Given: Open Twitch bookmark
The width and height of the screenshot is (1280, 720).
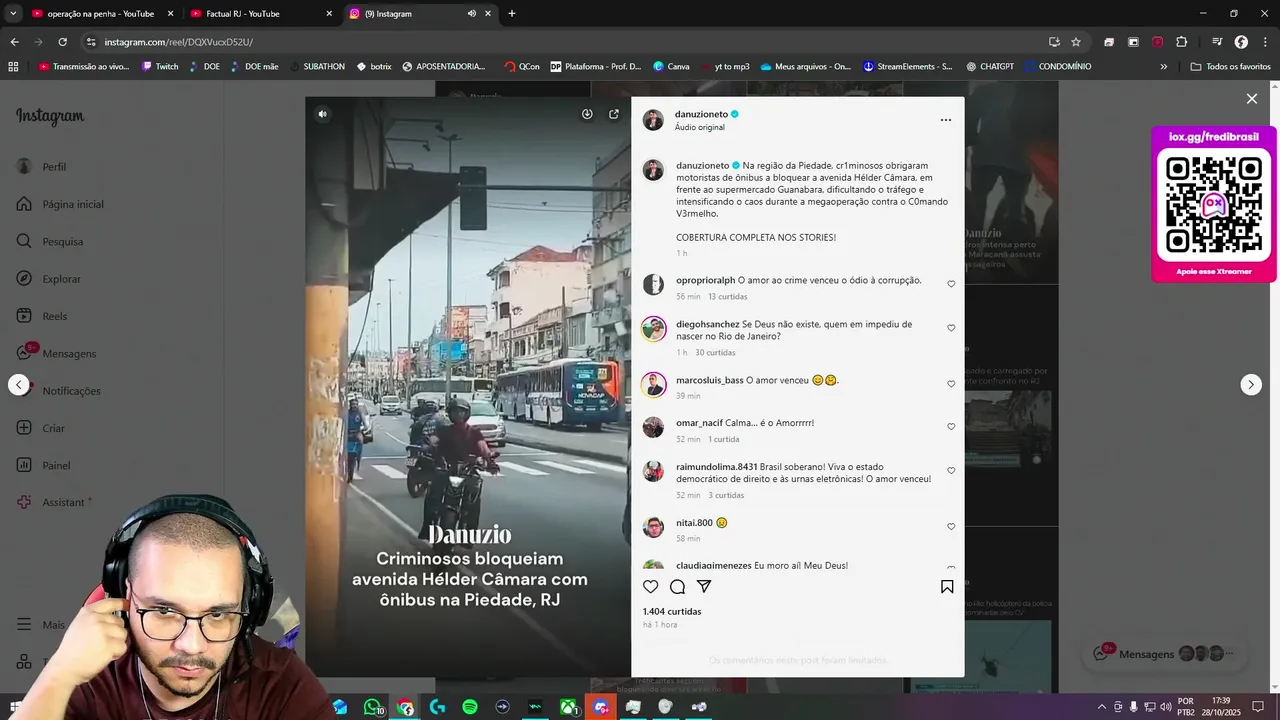Looking at the screenshot, I should coord(160,67).
